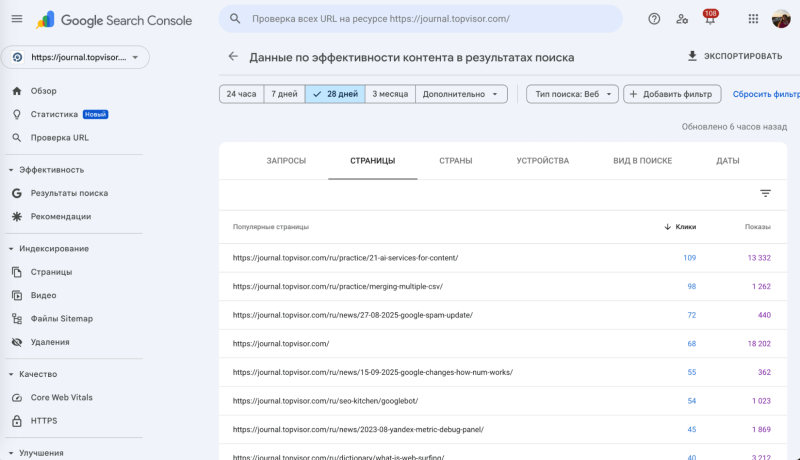This screenshot has width=800, height=460.
Task: Click the Видео video icon
Action: pos(17,295)
